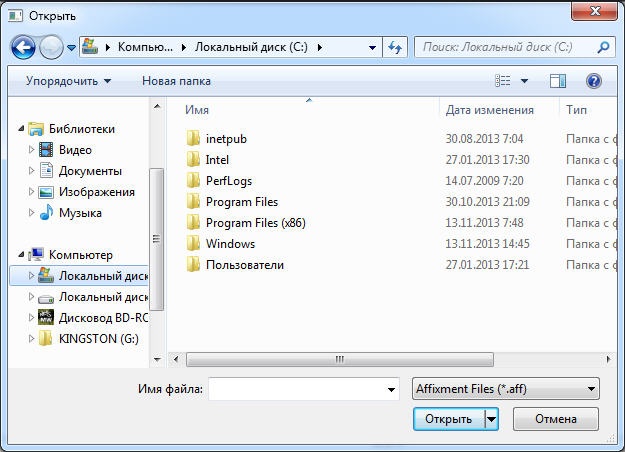Click the refresh icon beside address bar

click(394, 47)
